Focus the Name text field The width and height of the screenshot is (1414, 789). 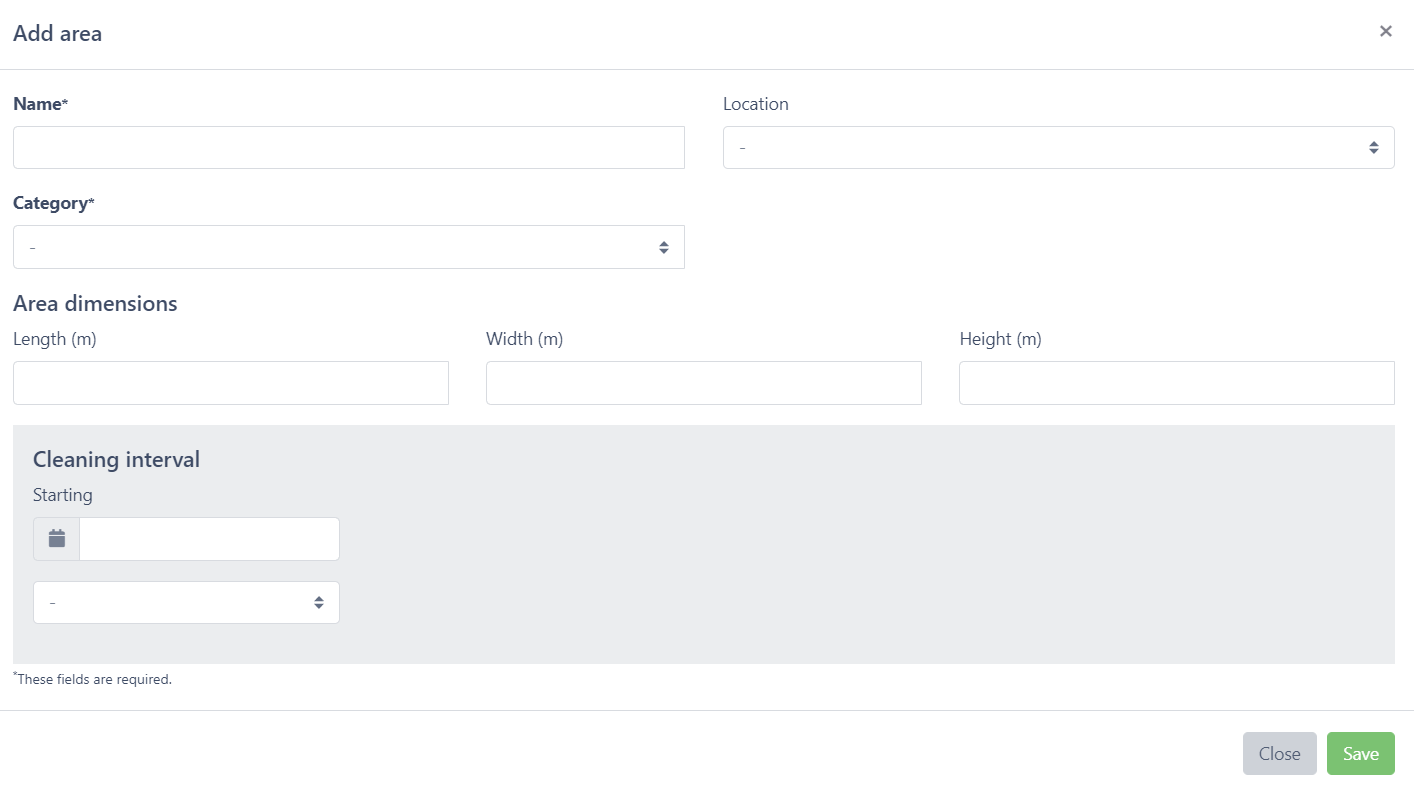348,148
